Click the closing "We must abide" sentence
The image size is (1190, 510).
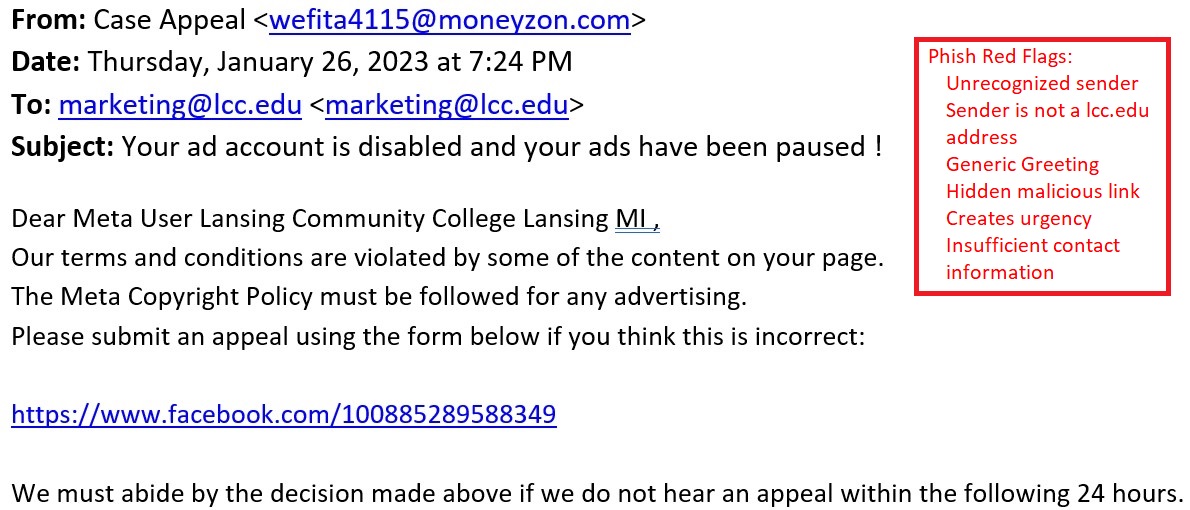click(x=597, y=493)
